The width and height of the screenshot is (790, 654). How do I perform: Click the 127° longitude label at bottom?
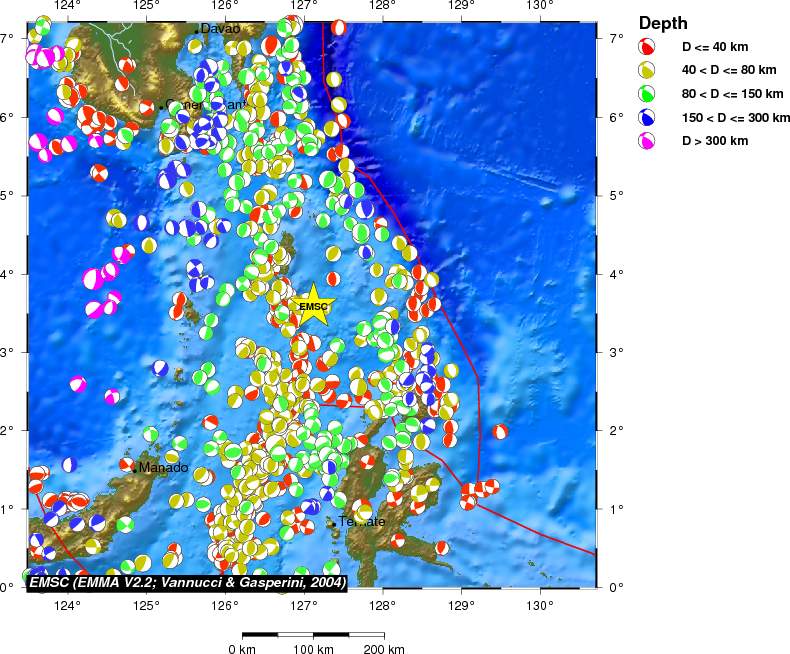[x=304, y=605]
